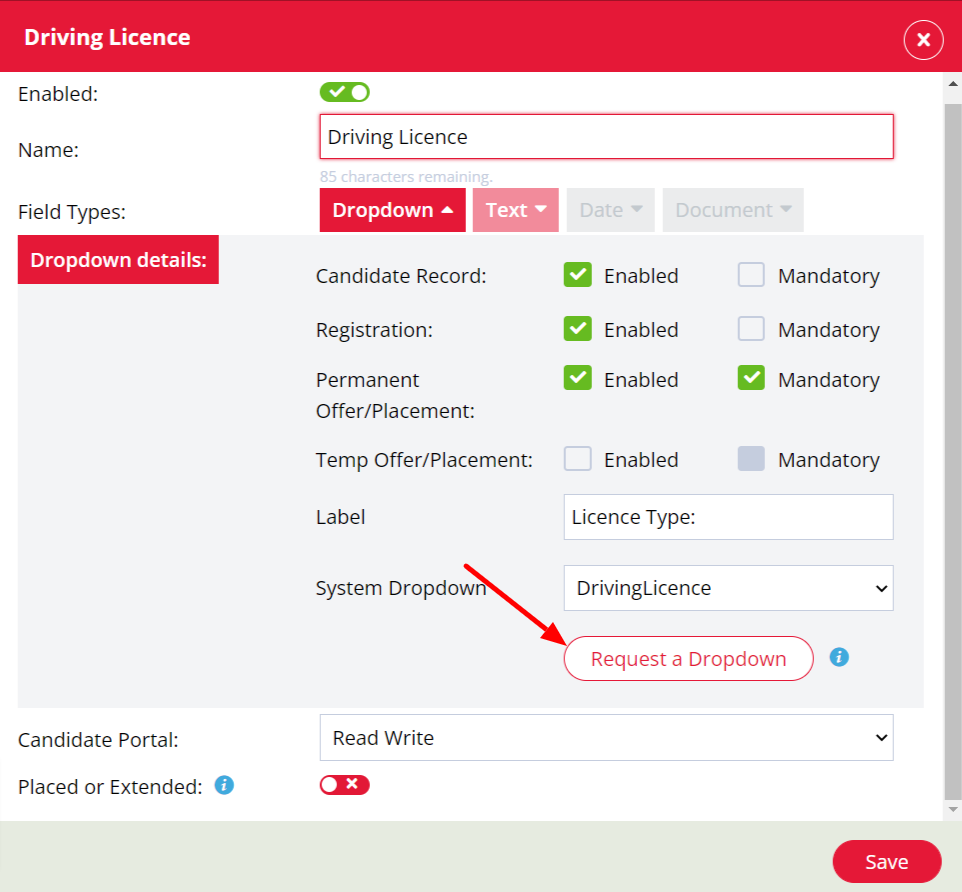This screenshot has height=892, width=962.
Task: Save the field settings
Action: tap(887, 861)
